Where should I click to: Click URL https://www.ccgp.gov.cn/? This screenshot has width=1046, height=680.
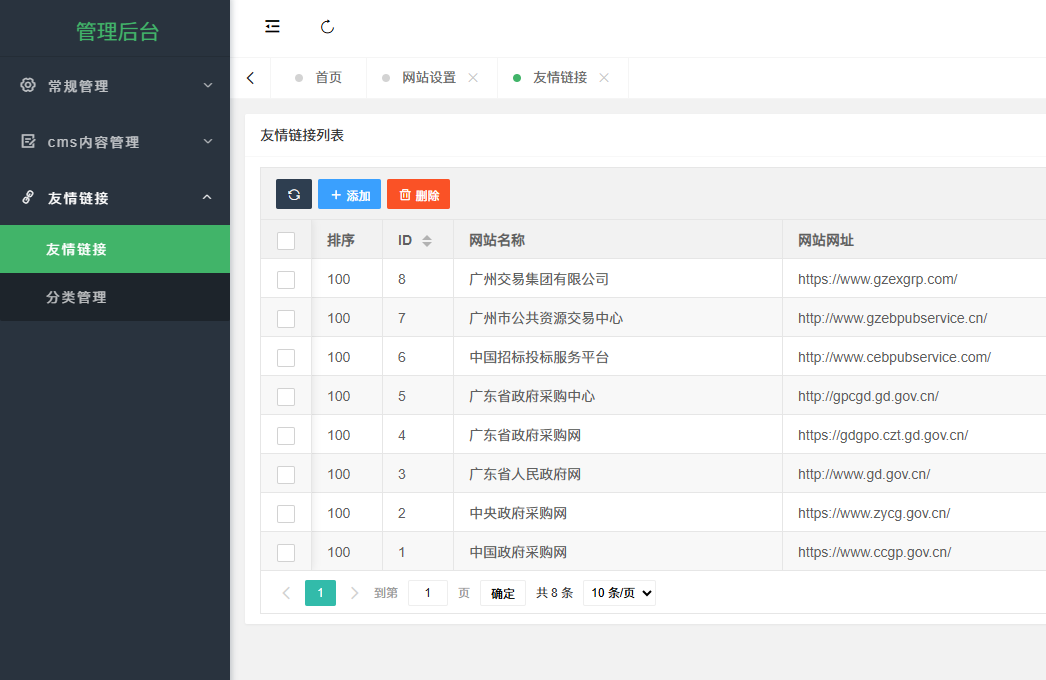click(x=875, y=552)
